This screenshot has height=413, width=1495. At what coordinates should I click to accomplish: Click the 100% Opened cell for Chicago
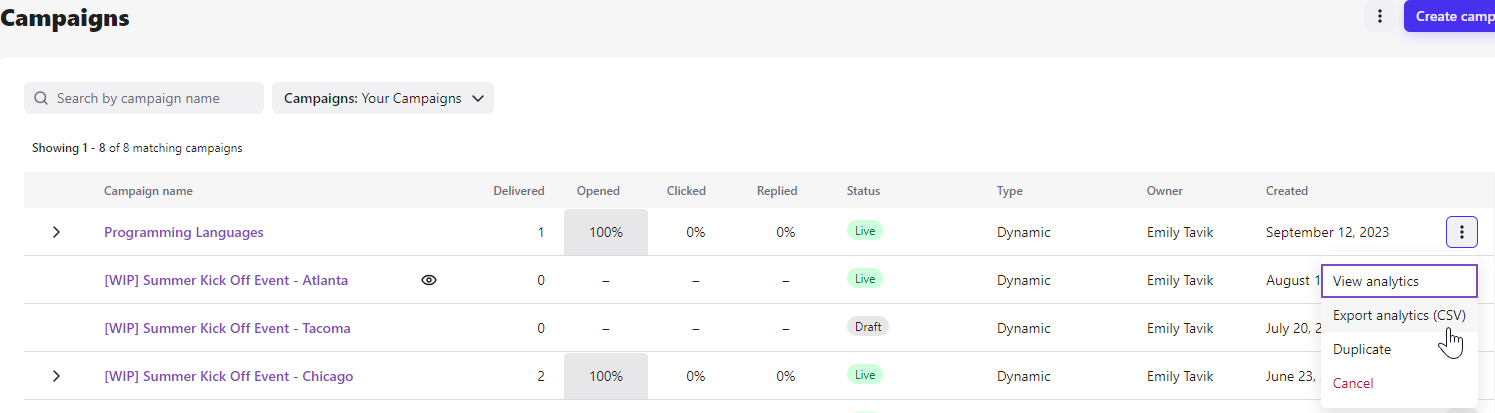[x=606, y=376]
